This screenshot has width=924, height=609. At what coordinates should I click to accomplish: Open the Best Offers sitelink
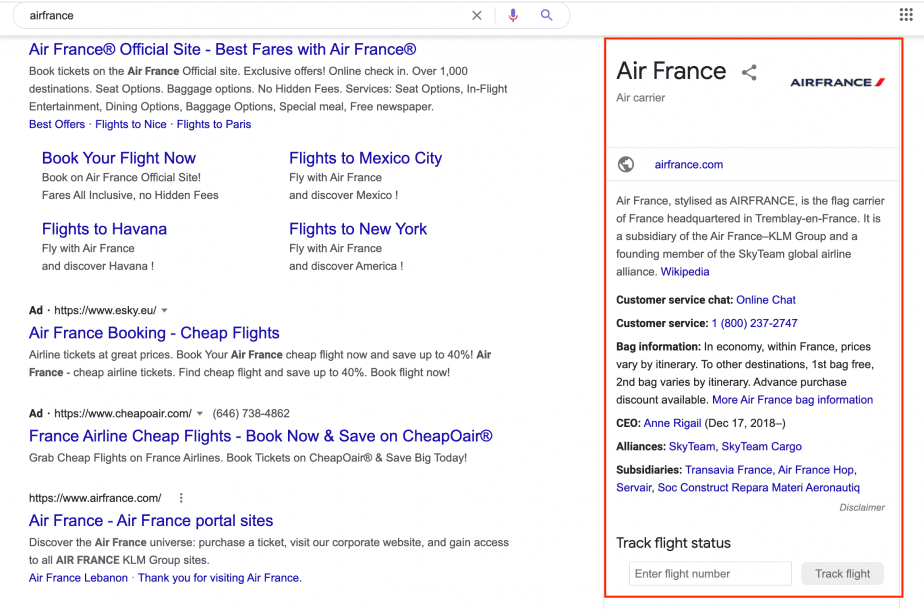57,124
